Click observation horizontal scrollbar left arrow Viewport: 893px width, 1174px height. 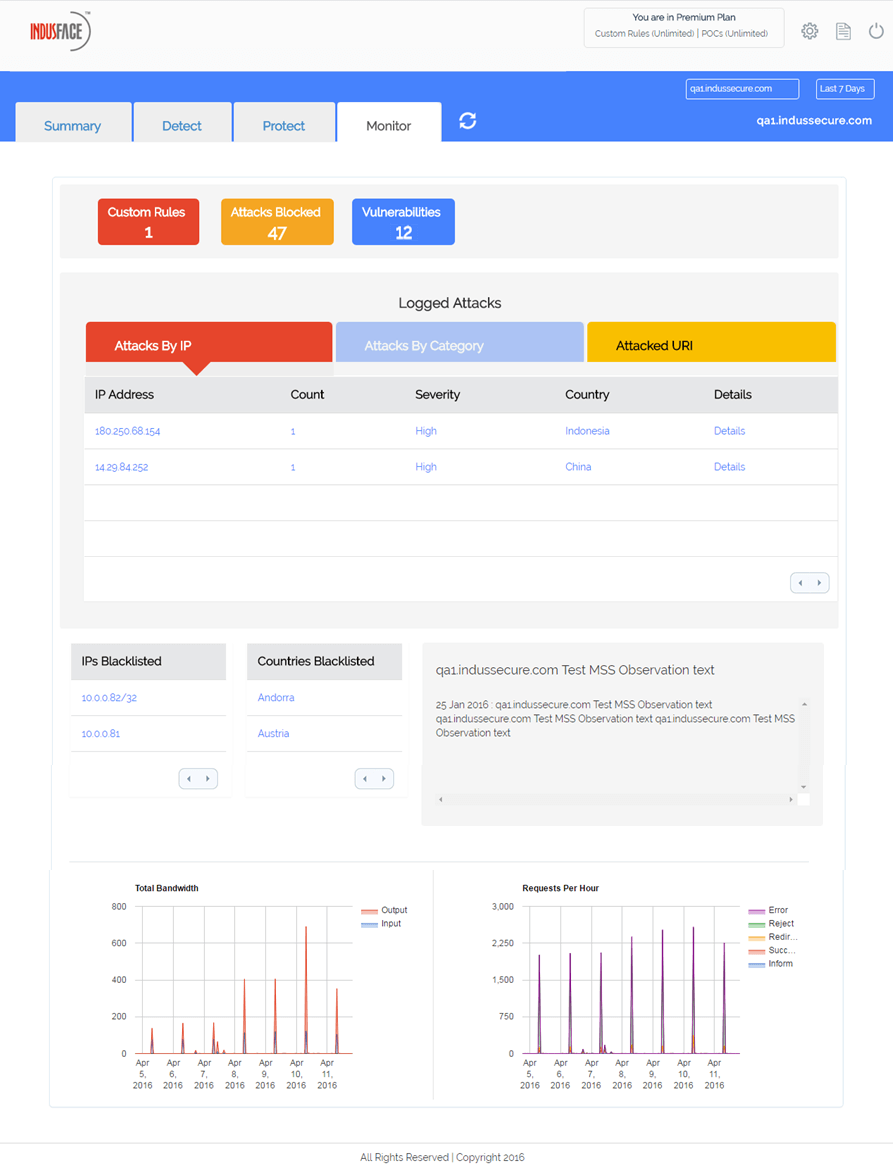point(441,800)
